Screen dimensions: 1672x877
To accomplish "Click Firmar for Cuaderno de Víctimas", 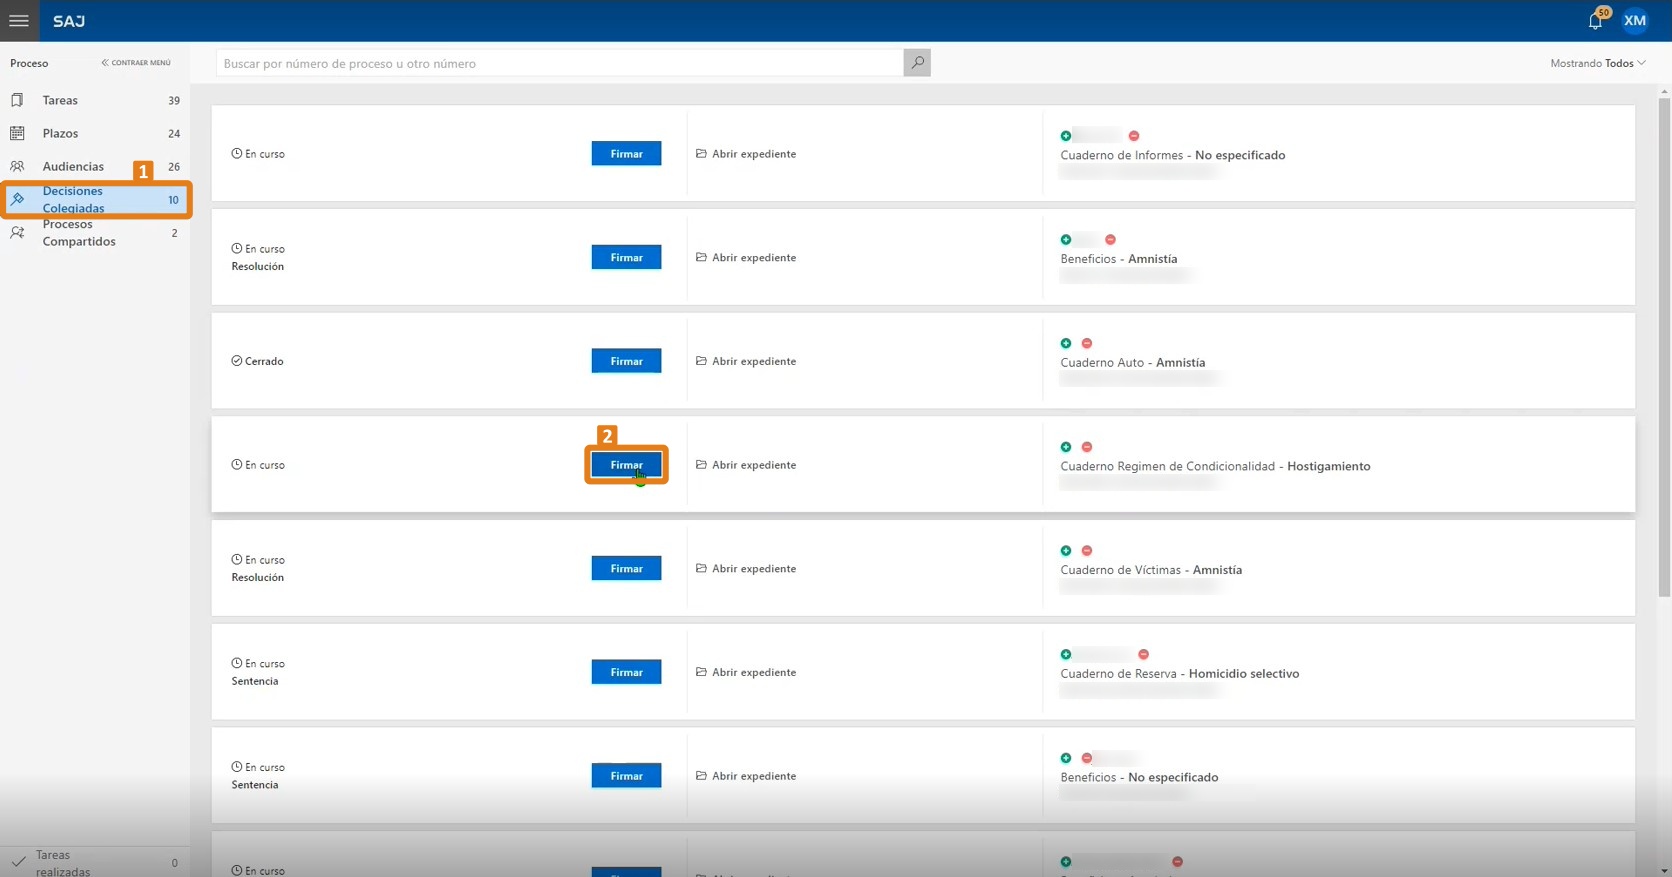I will [x=626, y=568].
